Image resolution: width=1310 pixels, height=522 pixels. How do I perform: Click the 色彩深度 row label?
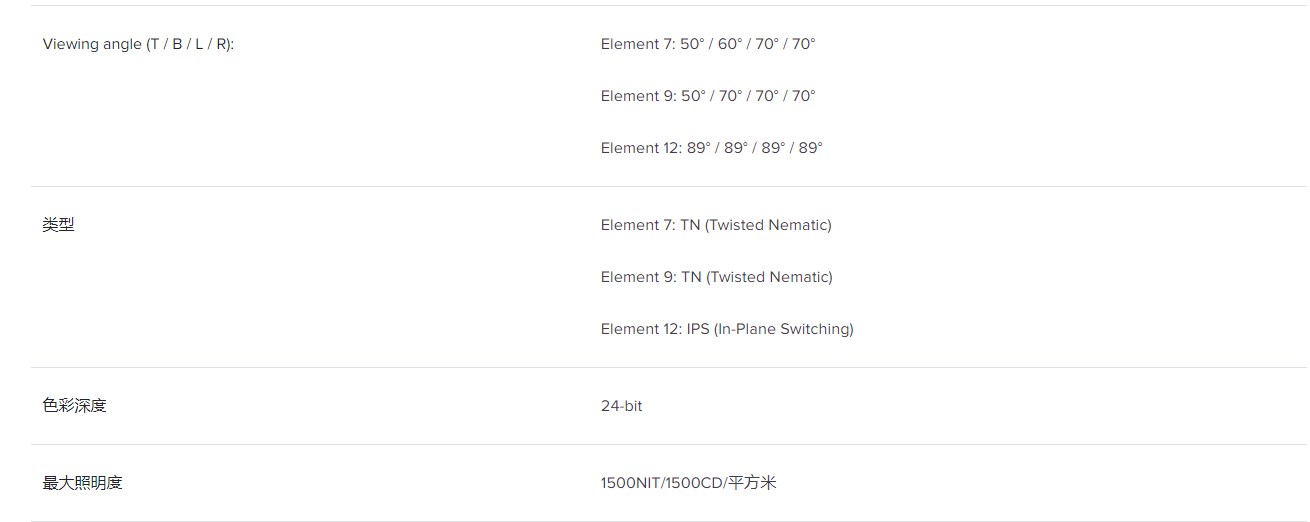click(x=74, y=406)
